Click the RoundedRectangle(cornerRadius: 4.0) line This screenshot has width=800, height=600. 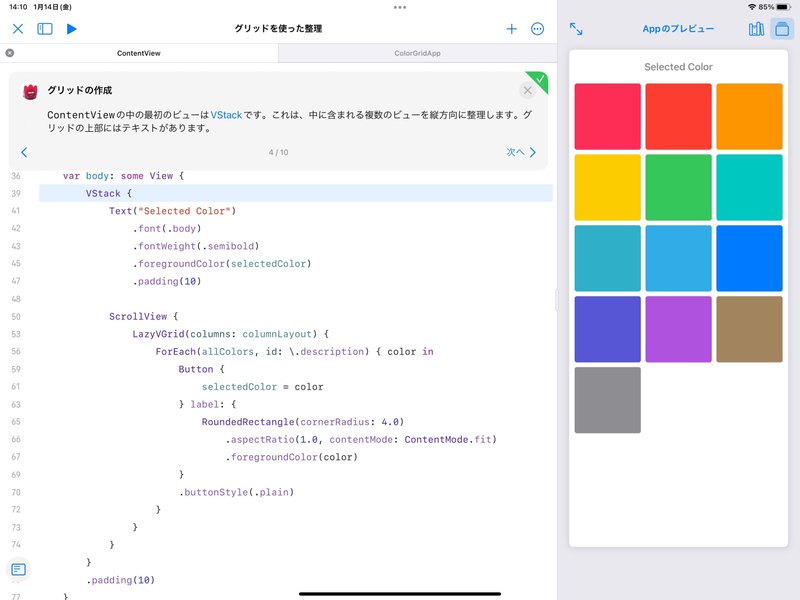point(303,422)
